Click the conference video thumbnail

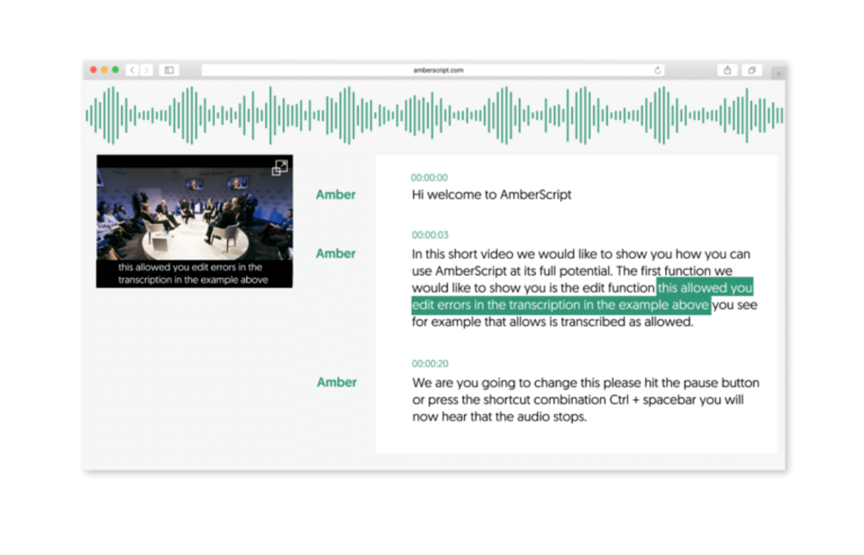pos(195,221)
